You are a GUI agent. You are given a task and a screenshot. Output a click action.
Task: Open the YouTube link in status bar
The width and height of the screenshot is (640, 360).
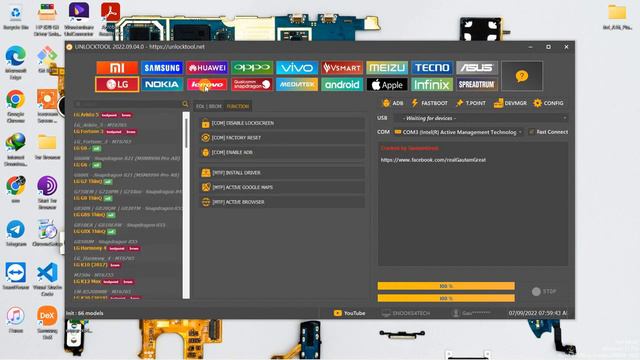349,313
